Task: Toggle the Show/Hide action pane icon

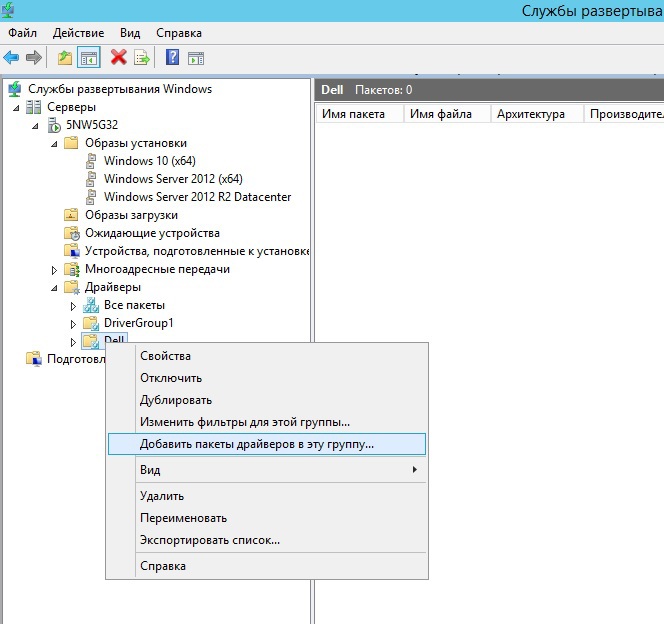Action: click(196, 58)
